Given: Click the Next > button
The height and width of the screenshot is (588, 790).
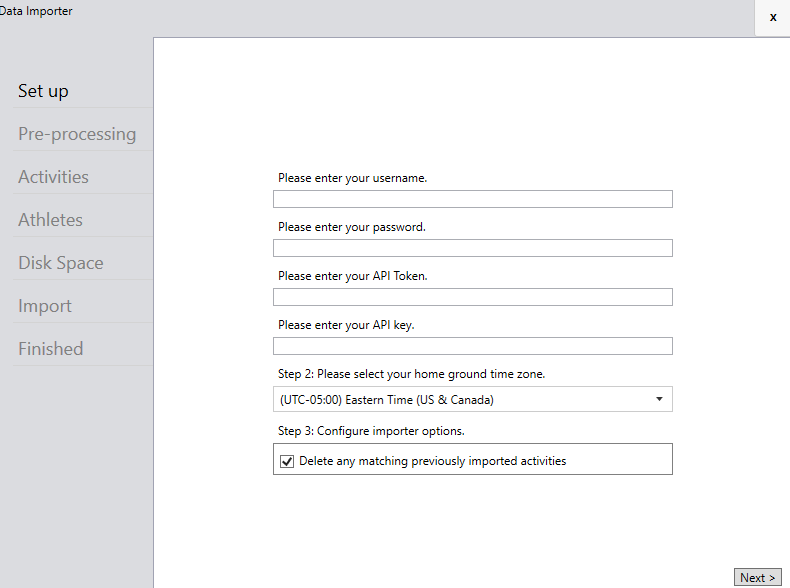Looking at the screenshot, I should [x=757, y=577].
